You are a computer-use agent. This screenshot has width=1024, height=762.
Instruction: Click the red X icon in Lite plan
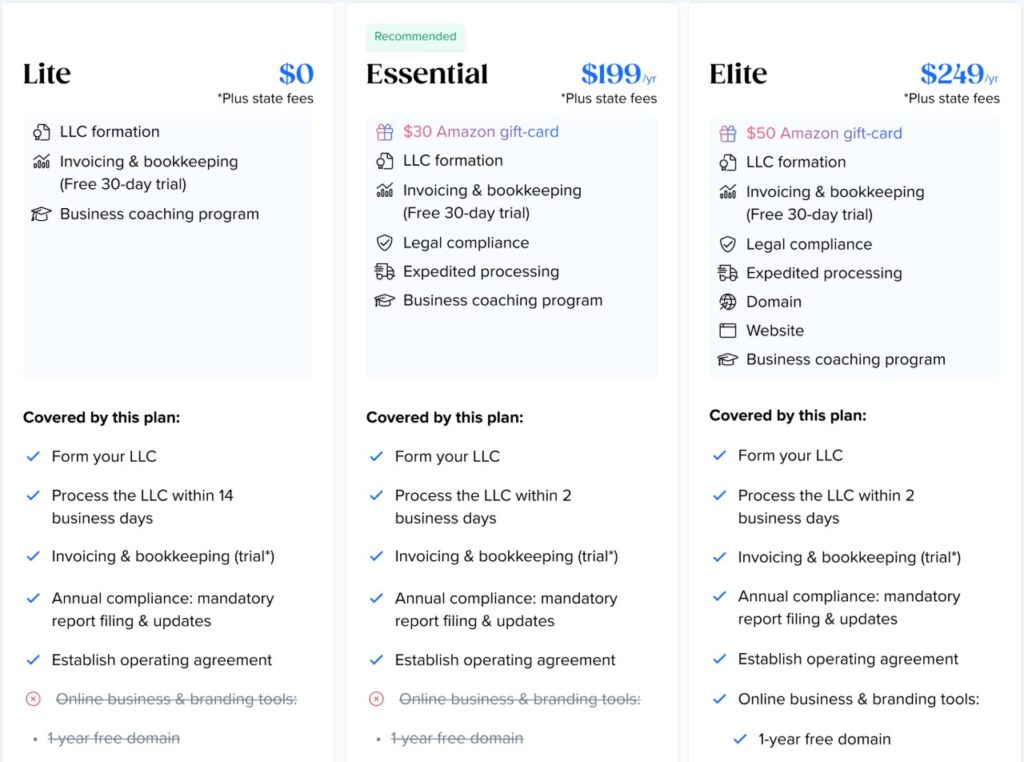[x=33, y=699]
